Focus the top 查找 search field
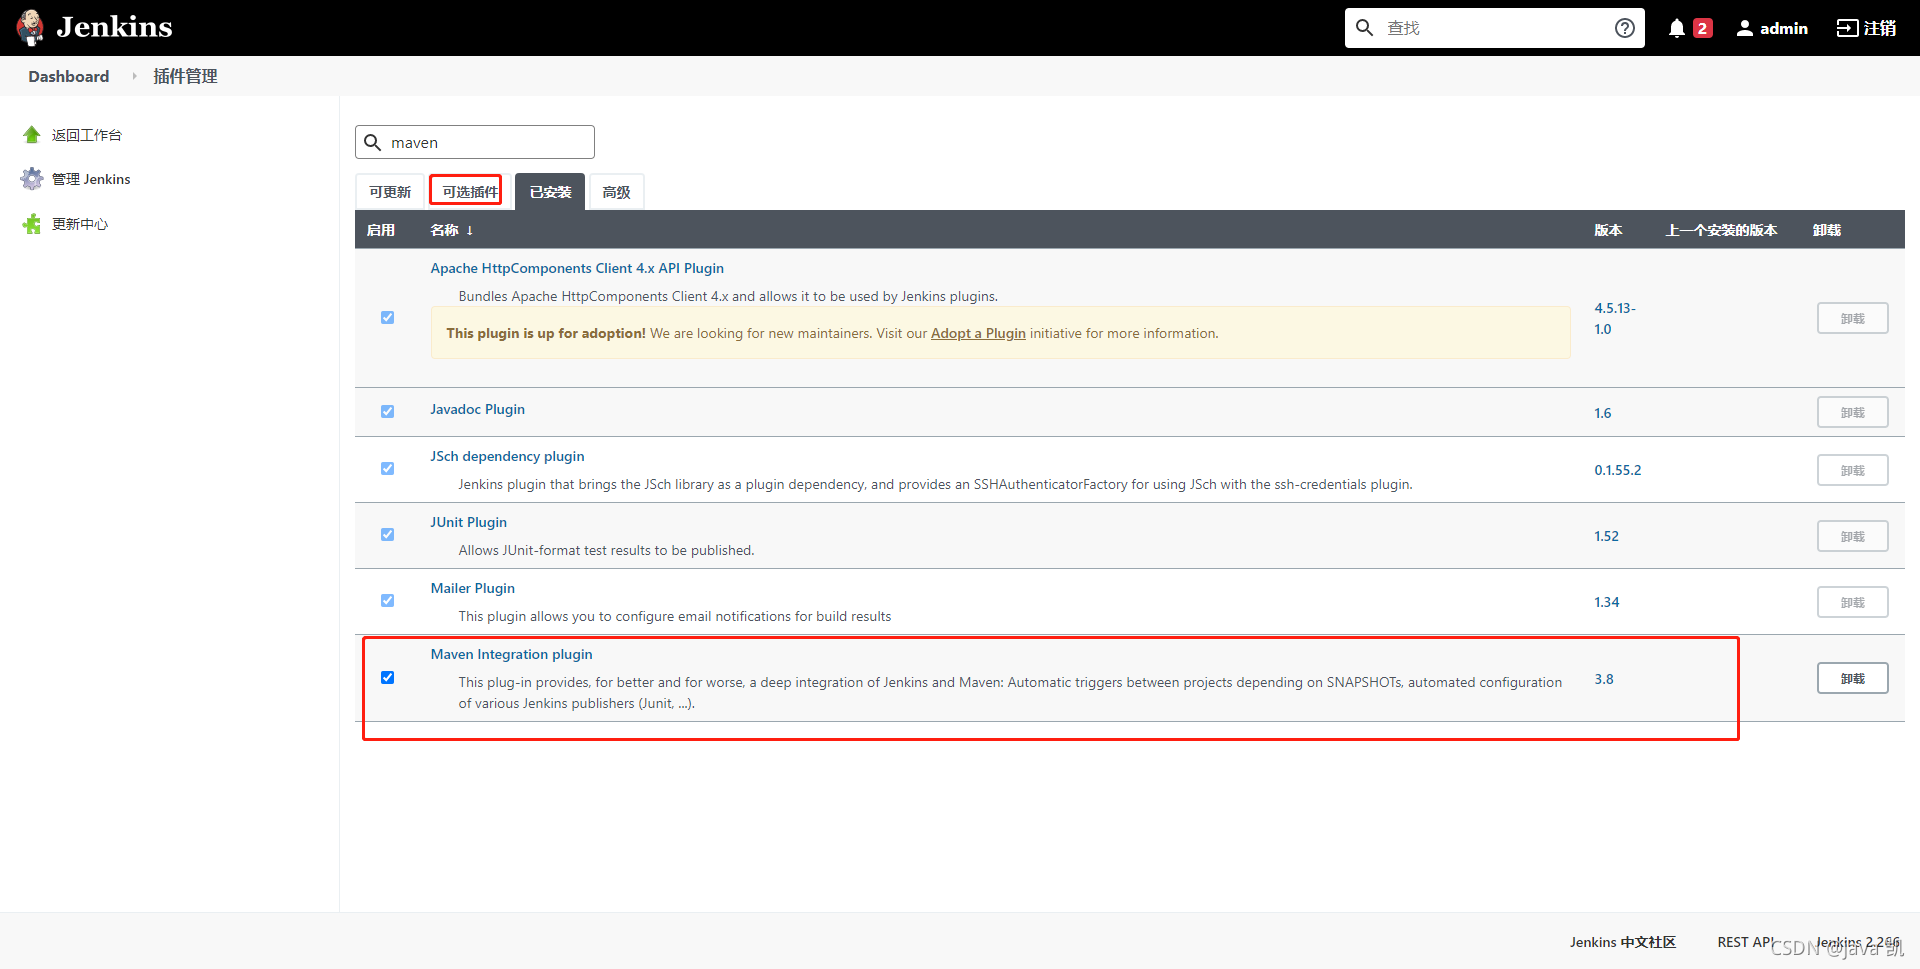Image resolution: width=1920 pixels, height=969 pixels. pos(1494,28)
